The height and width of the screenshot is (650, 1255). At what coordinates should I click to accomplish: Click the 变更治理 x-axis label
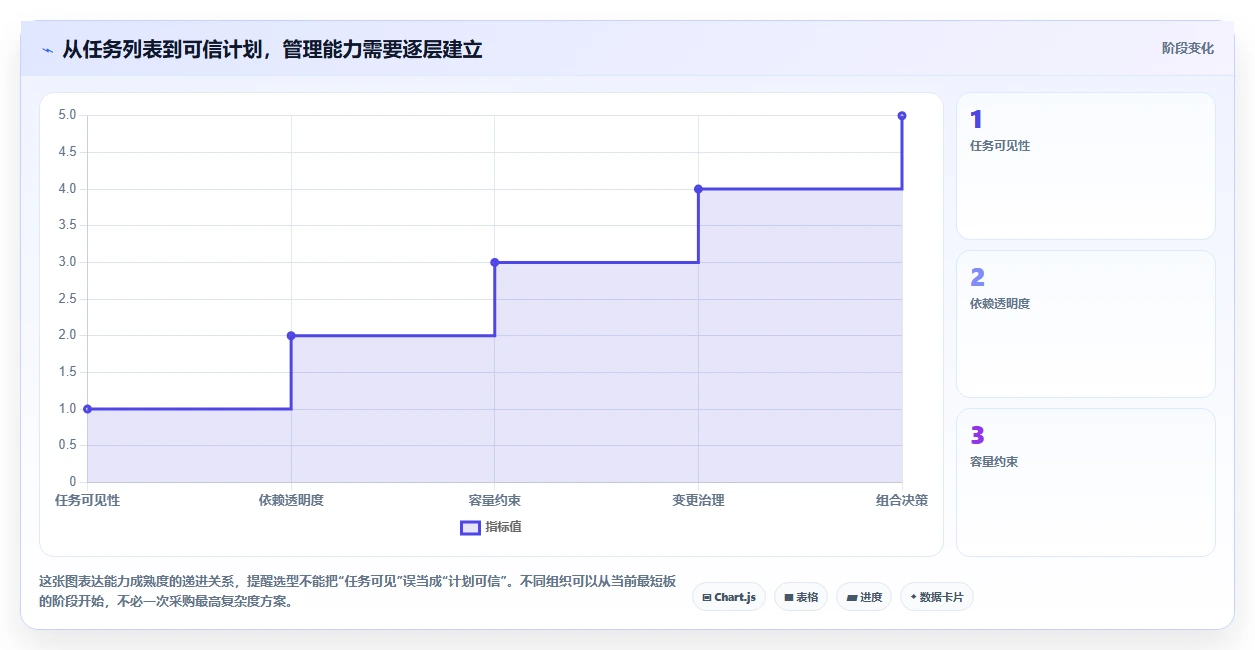pyautogui.click(x=698, y=500)
